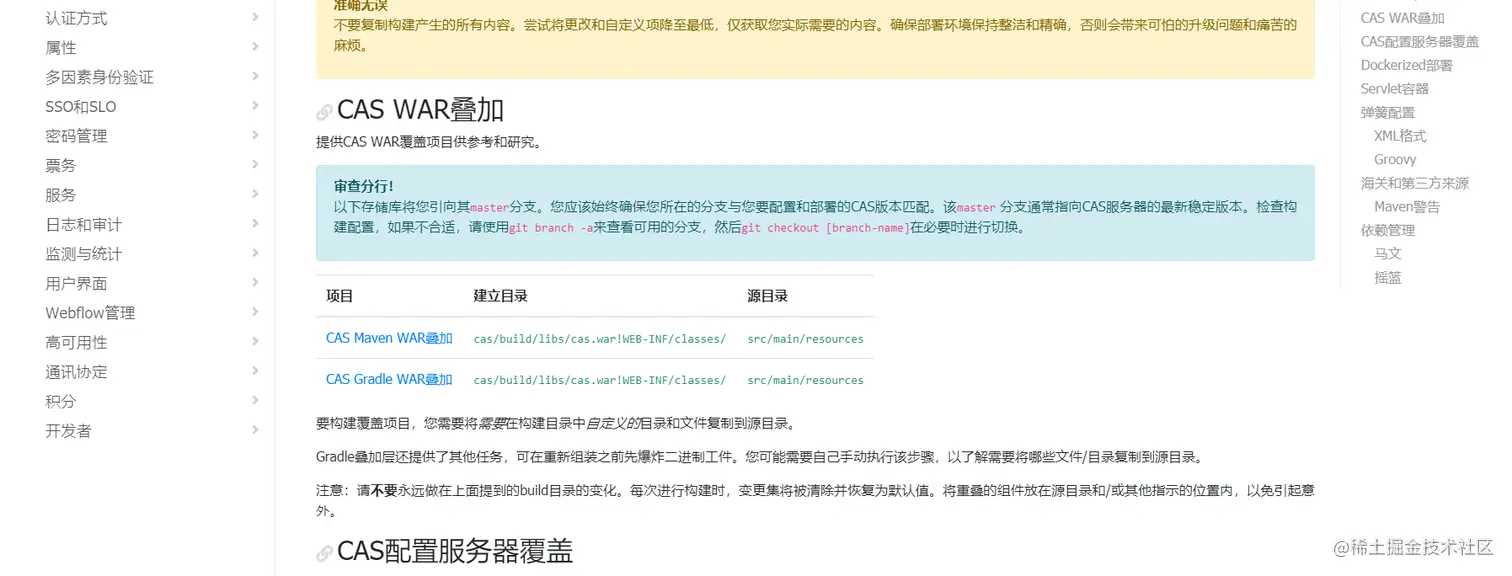
Task: Expand the 属性 sidebar chevron
Action: [256, 47]
